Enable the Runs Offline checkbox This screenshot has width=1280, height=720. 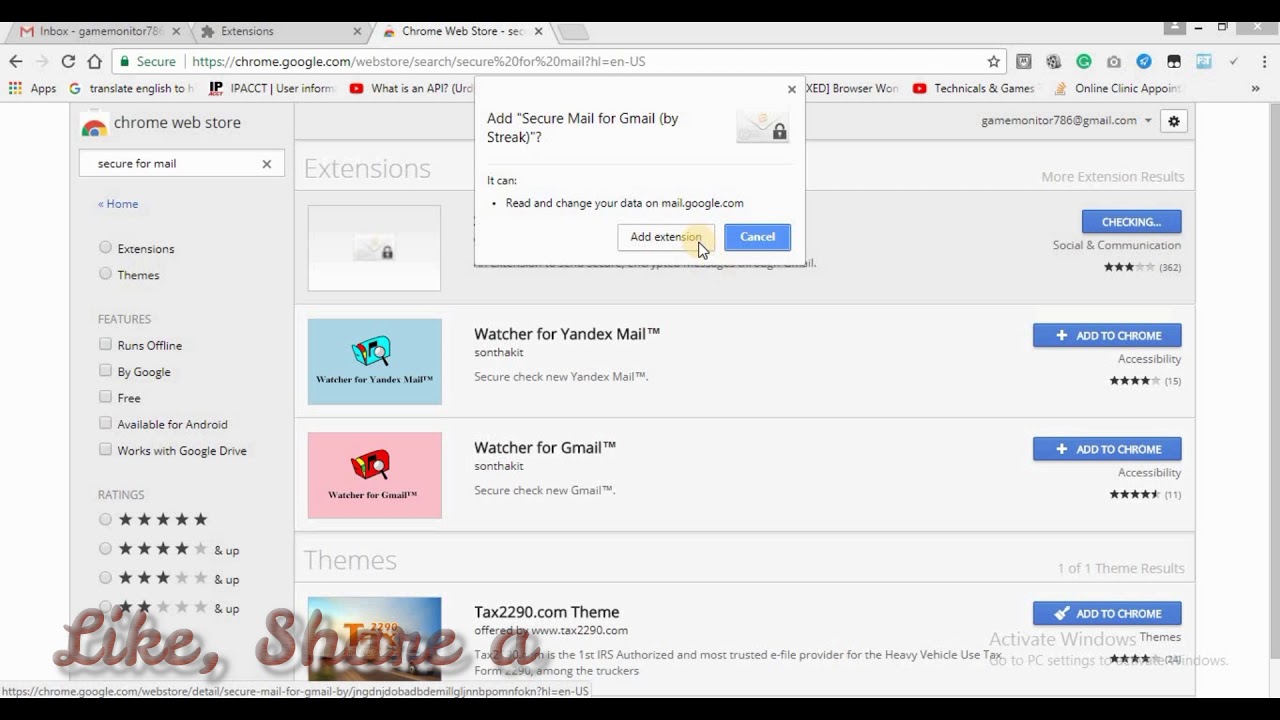[x=105, y=344]
